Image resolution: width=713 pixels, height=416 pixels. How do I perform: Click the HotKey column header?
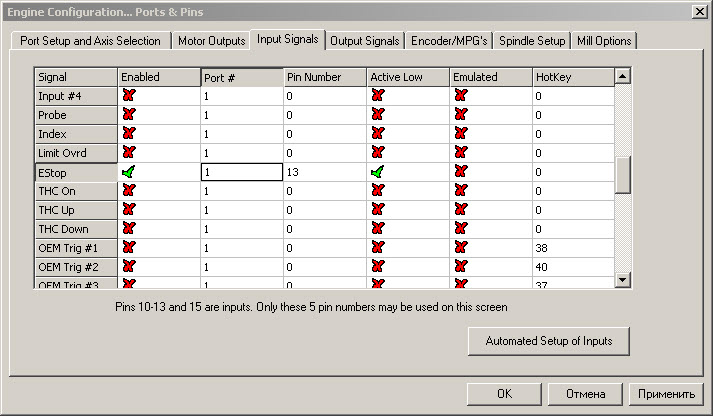[573, 77]
